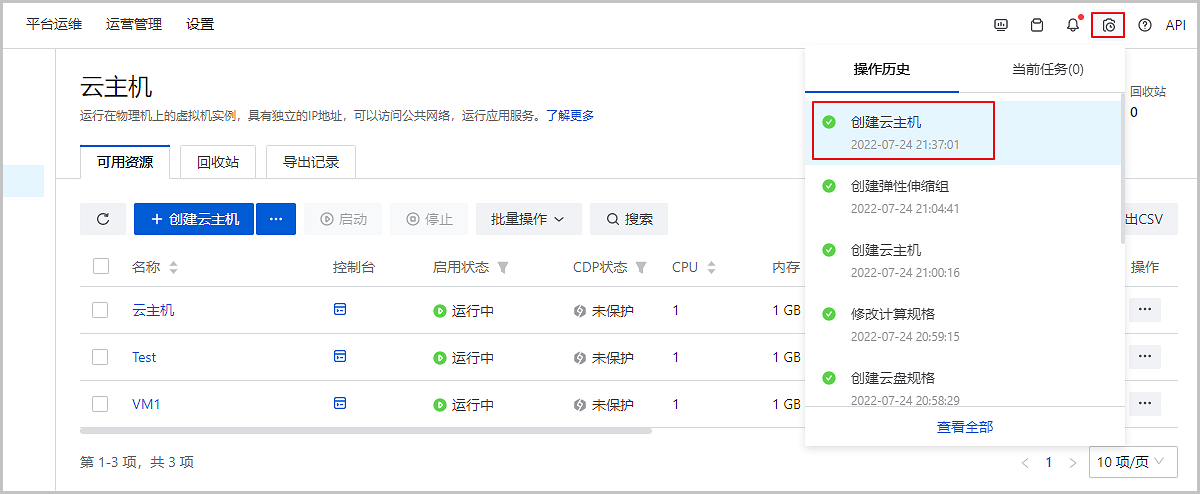This screenshot has height=494, width=1200.
Task: Filter by enabled status funnel icon
Action: pos(503,268)
